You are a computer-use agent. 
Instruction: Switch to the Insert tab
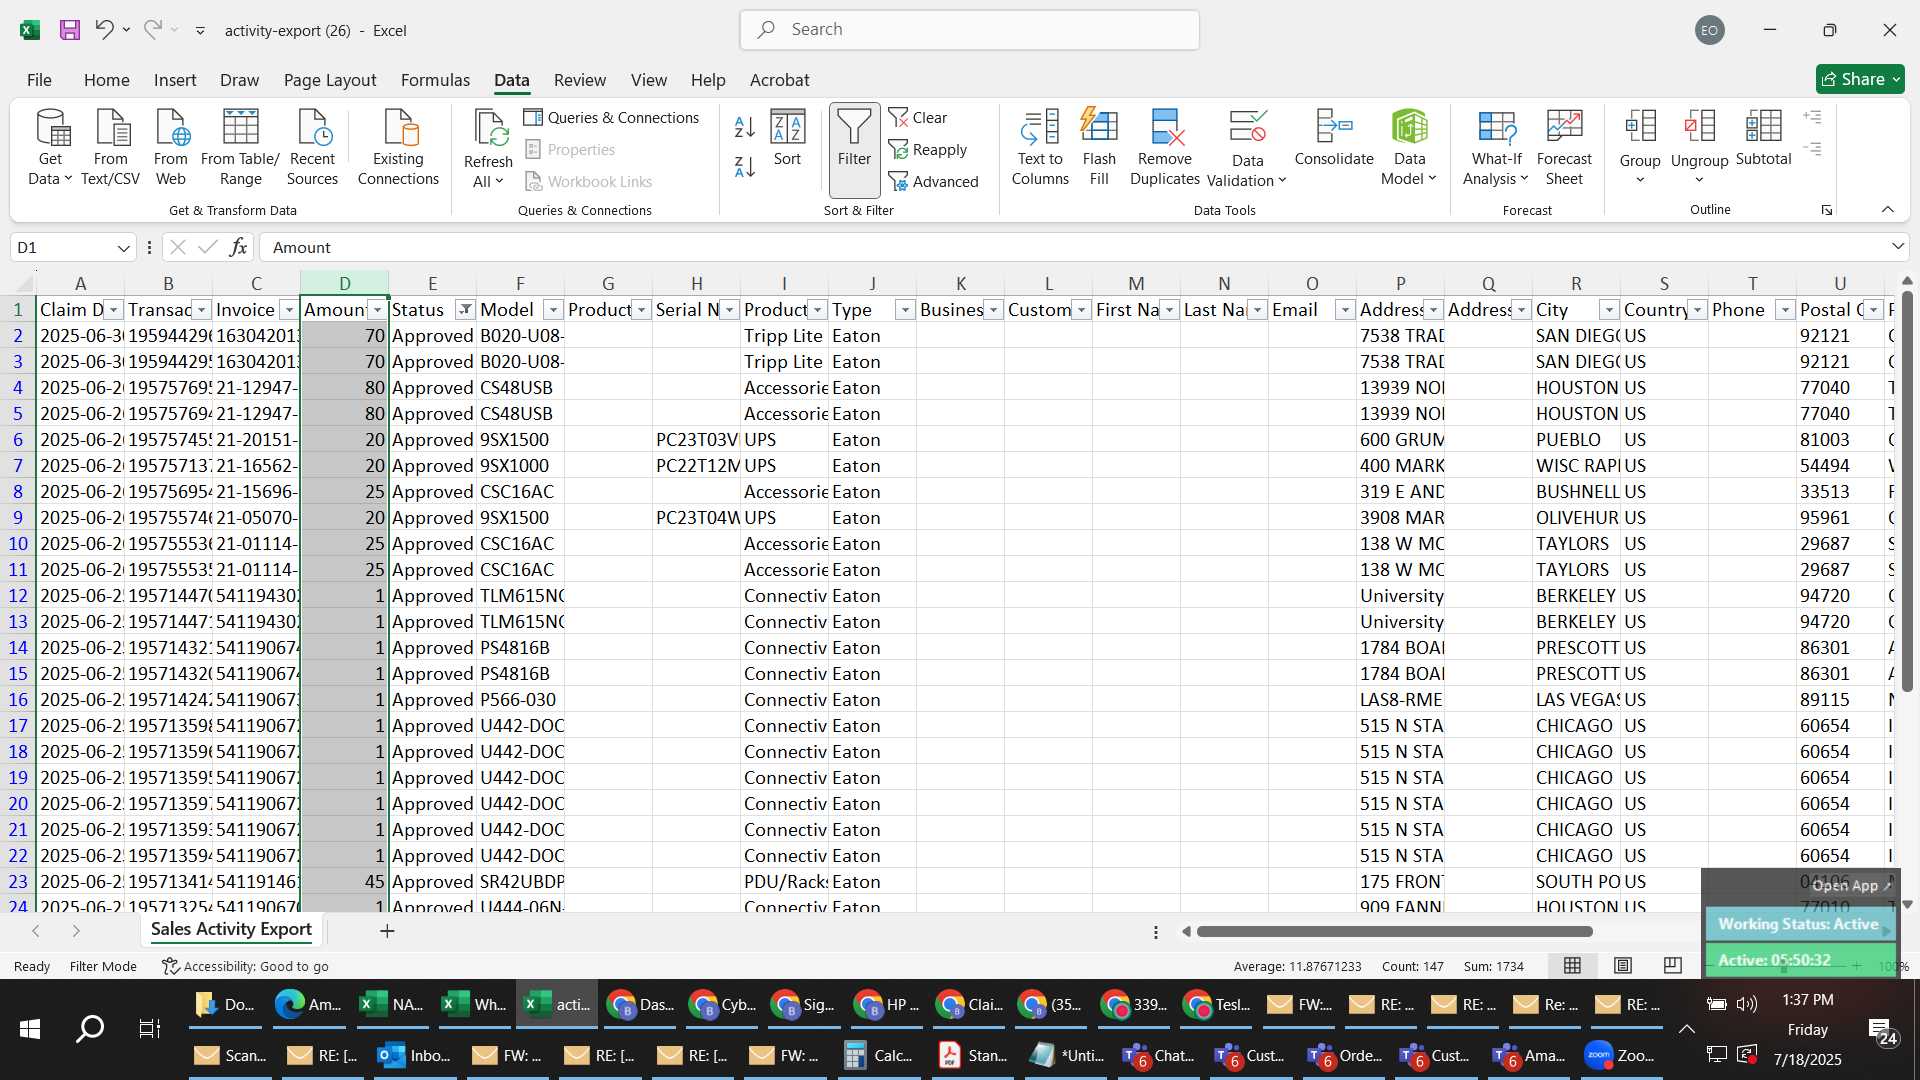coord(175,80)
